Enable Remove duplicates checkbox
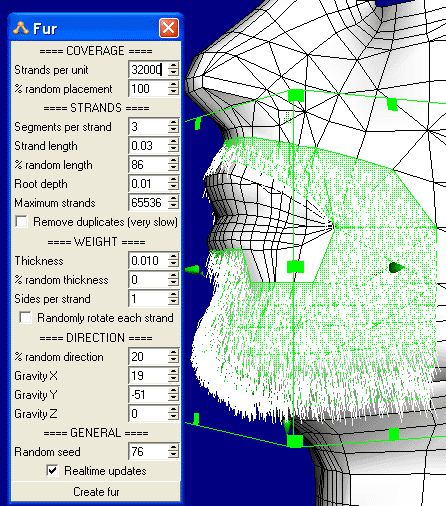The width and height of the screenshot is (446, 506). 22,222
